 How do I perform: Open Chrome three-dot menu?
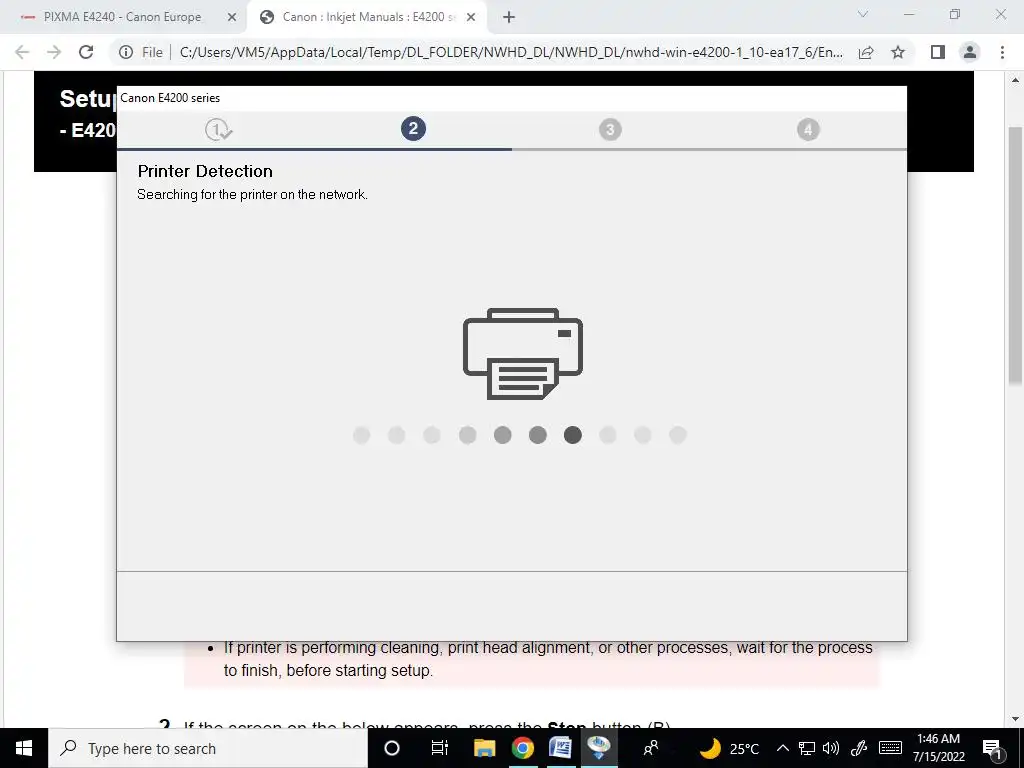[x=1002, y=52]
